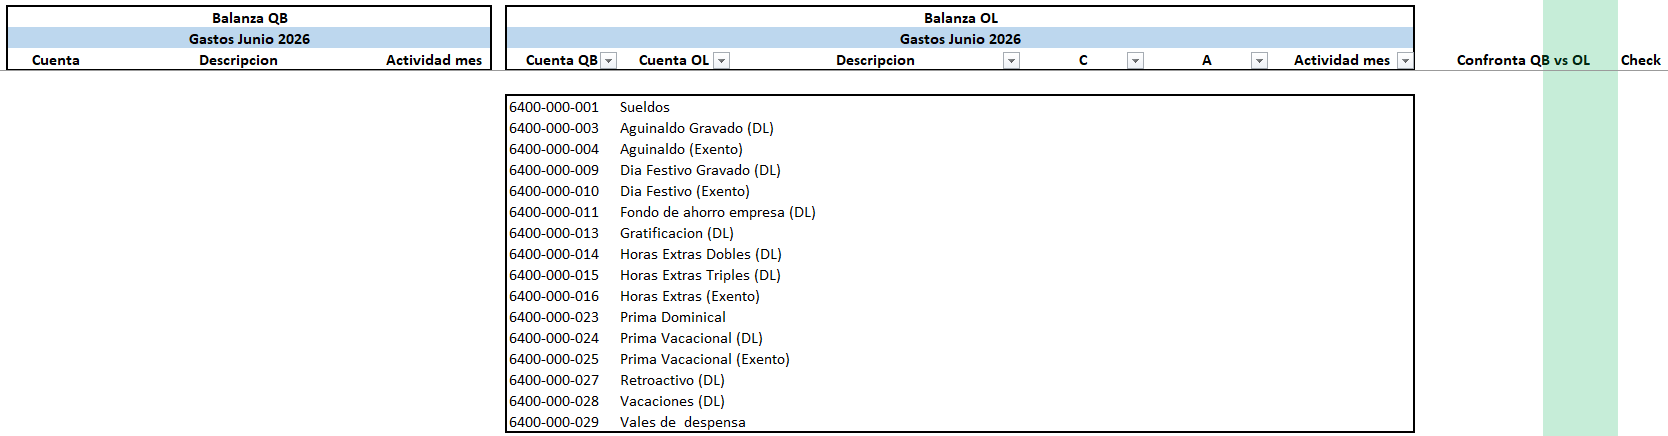The width and height of the screenshot is (1668, 436).
Task: Click the Horas Extras Triples (DL) description
Action: pyautogui.click(x=700, y=275)
